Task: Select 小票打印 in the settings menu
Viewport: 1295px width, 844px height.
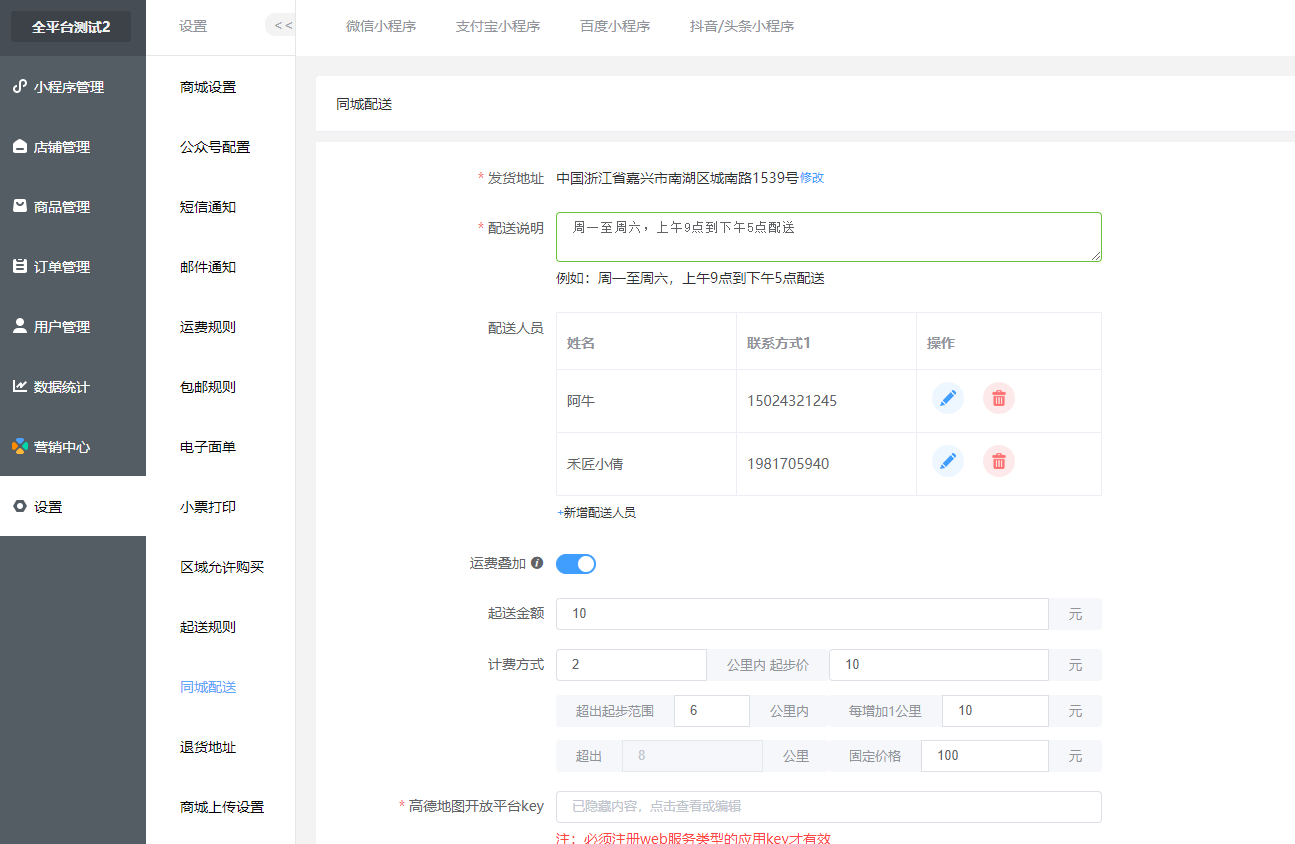Action: (208, 507)
